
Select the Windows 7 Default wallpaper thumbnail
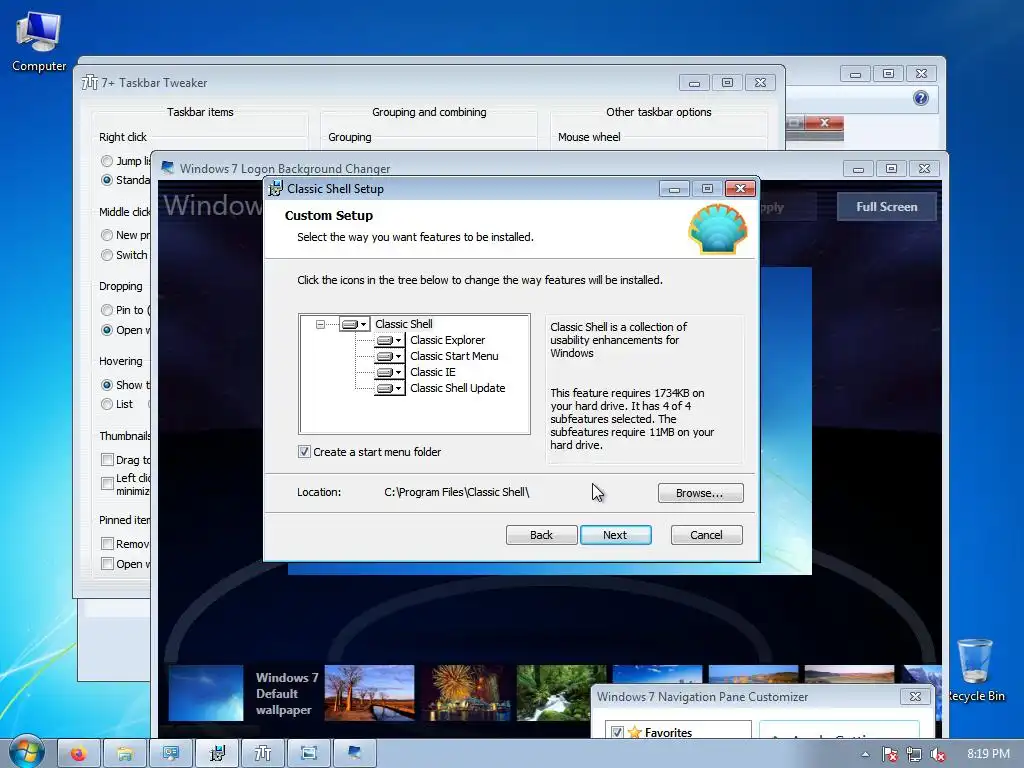[x=206, y=692]
